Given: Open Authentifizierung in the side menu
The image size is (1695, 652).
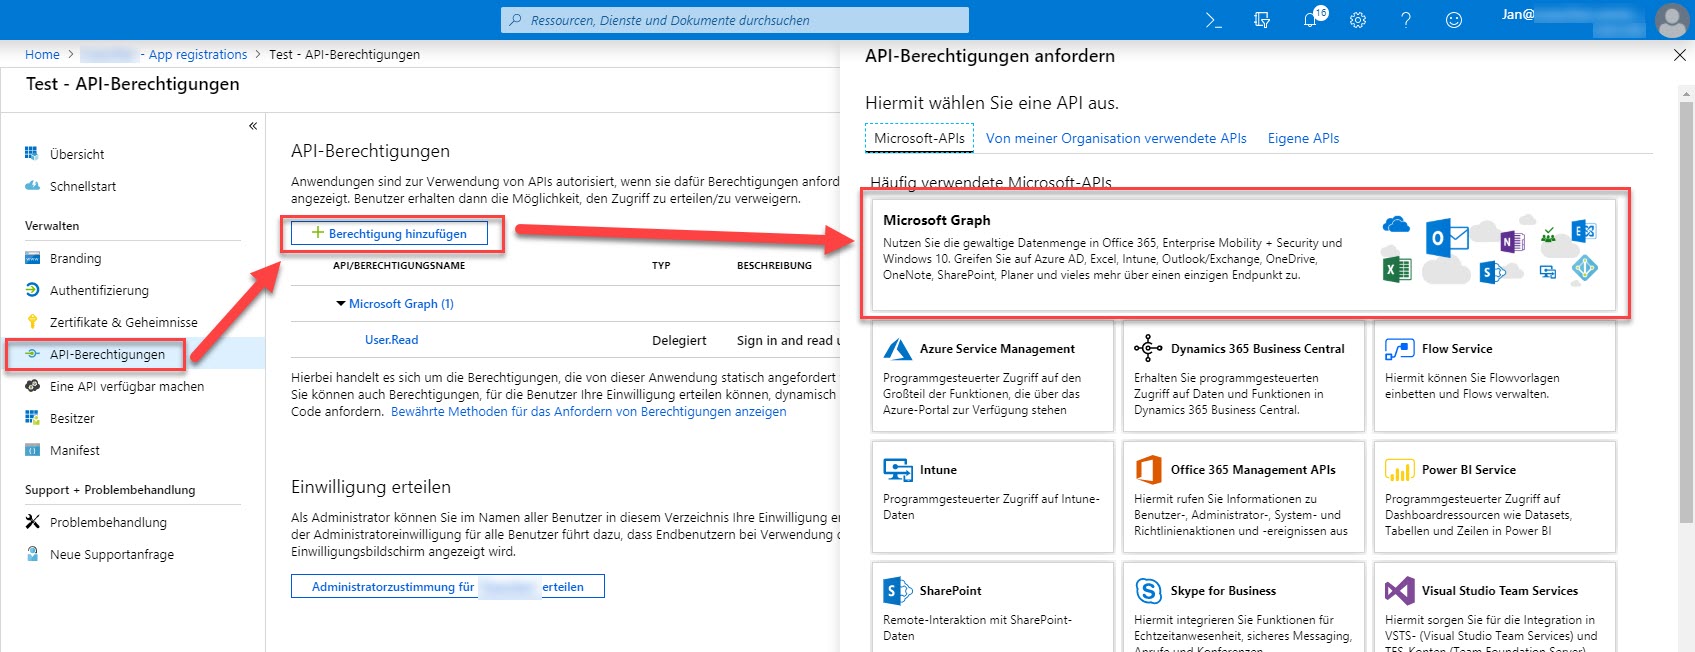Looking at the screenshot, I should tap(99, 290).
